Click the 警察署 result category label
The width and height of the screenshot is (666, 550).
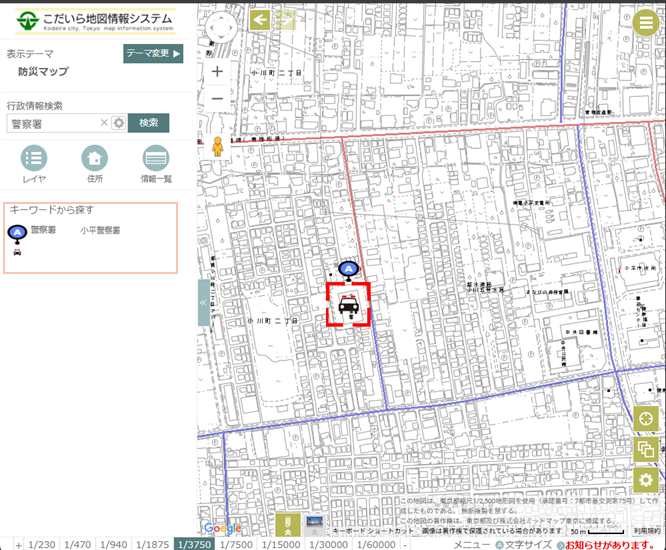click(43, 230)
